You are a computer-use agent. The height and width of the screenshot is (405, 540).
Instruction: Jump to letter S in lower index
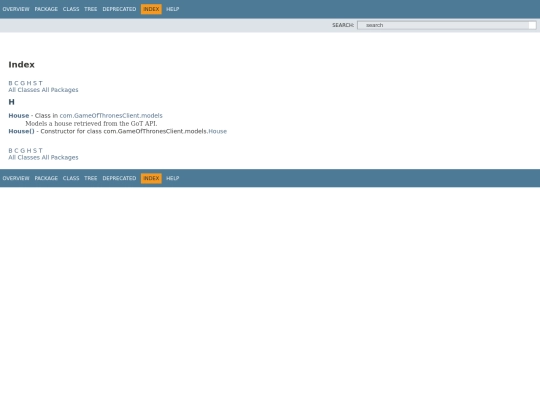pos(35,150)
